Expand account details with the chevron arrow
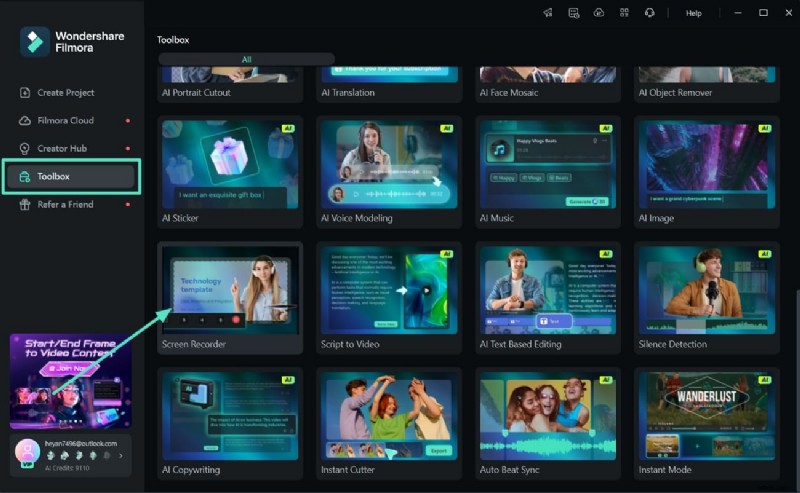The height and width of the screenshot is (493, 800). click(121, 456)
